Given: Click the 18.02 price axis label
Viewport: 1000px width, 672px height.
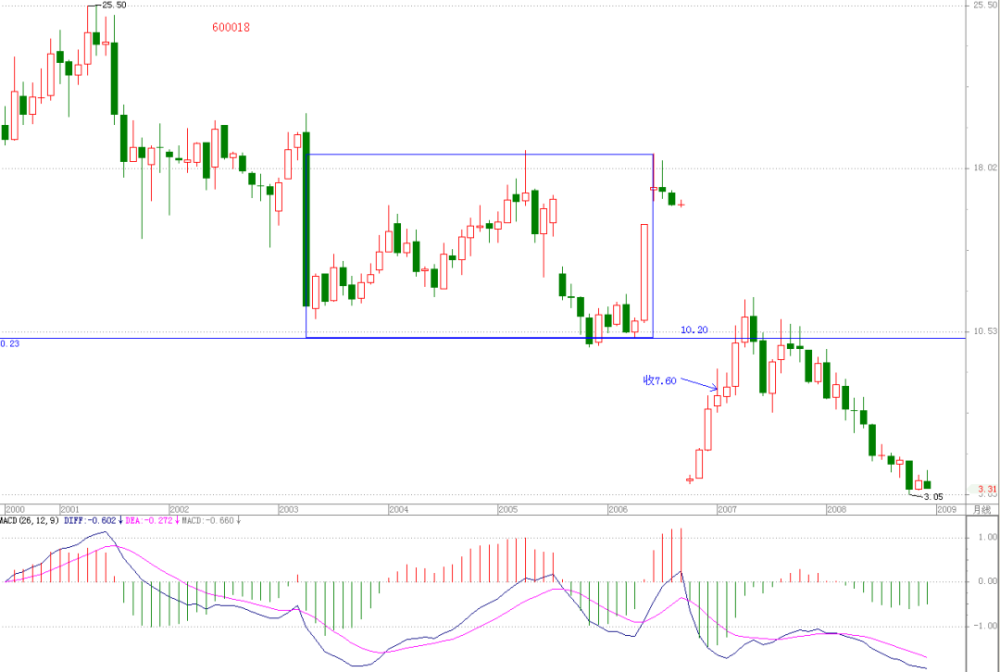Looking at the screenshot, I should pyautogui.click(x=985, y=168).
